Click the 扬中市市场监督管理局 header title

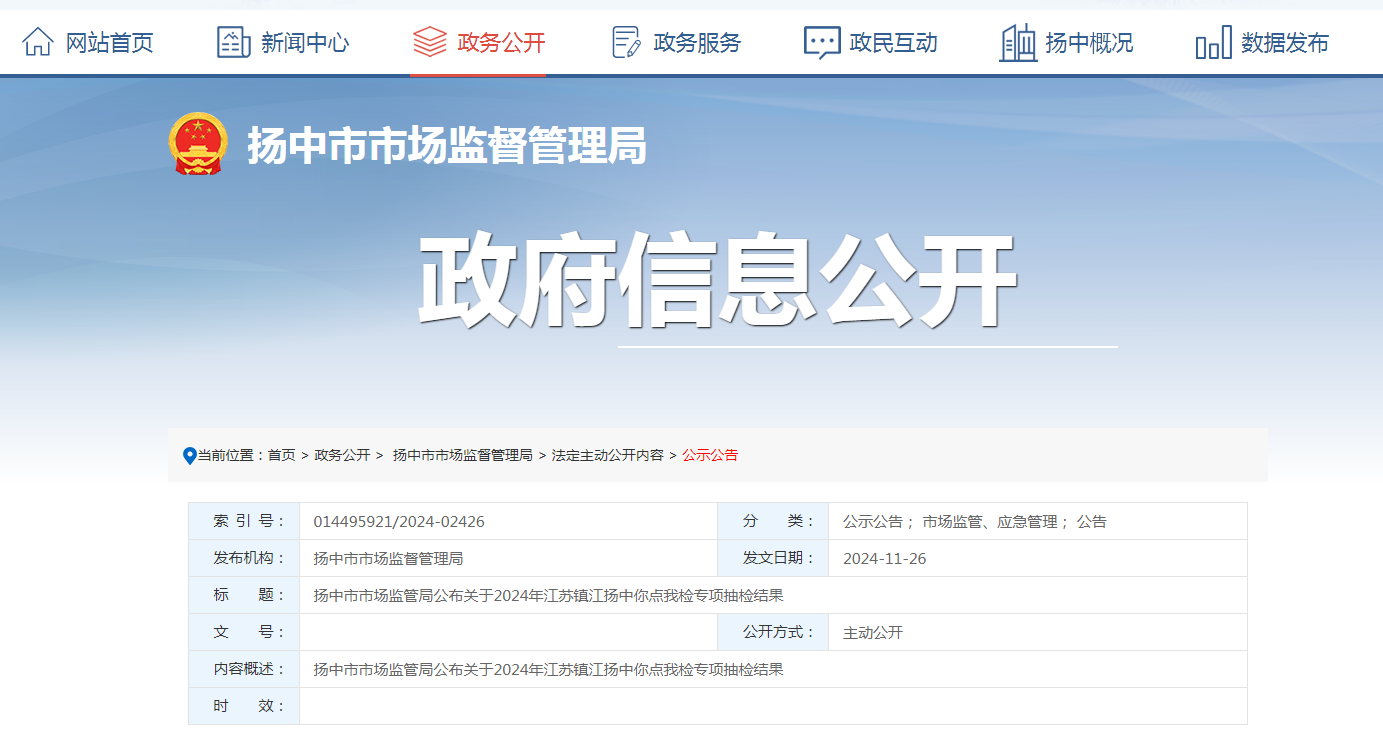(447, 146)
